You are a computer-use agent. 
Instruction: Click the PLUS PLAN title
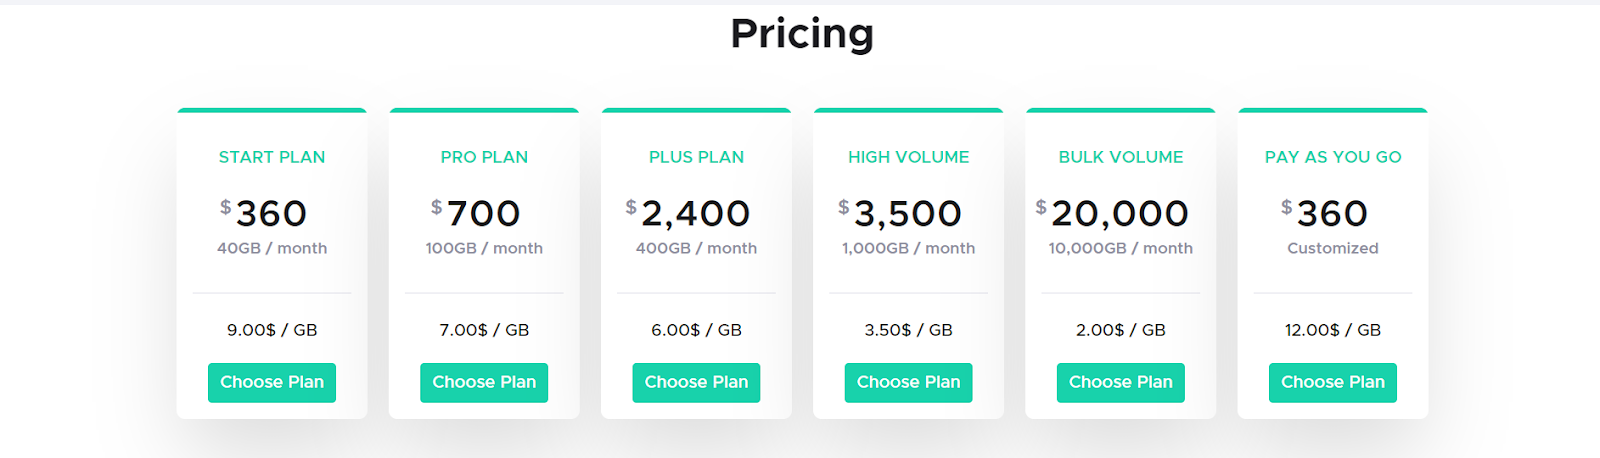696,157
